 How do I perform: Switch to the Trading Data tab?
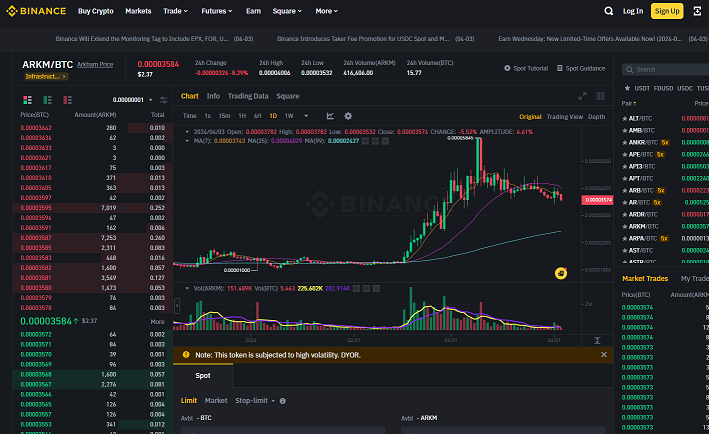248,96
